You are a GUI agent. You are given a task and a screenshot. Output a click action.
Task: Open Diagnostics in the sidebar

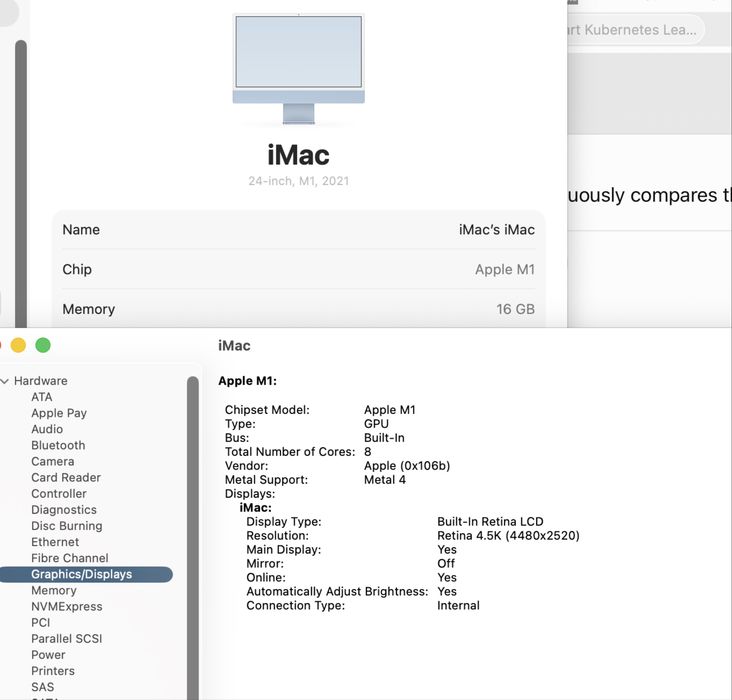64,510
